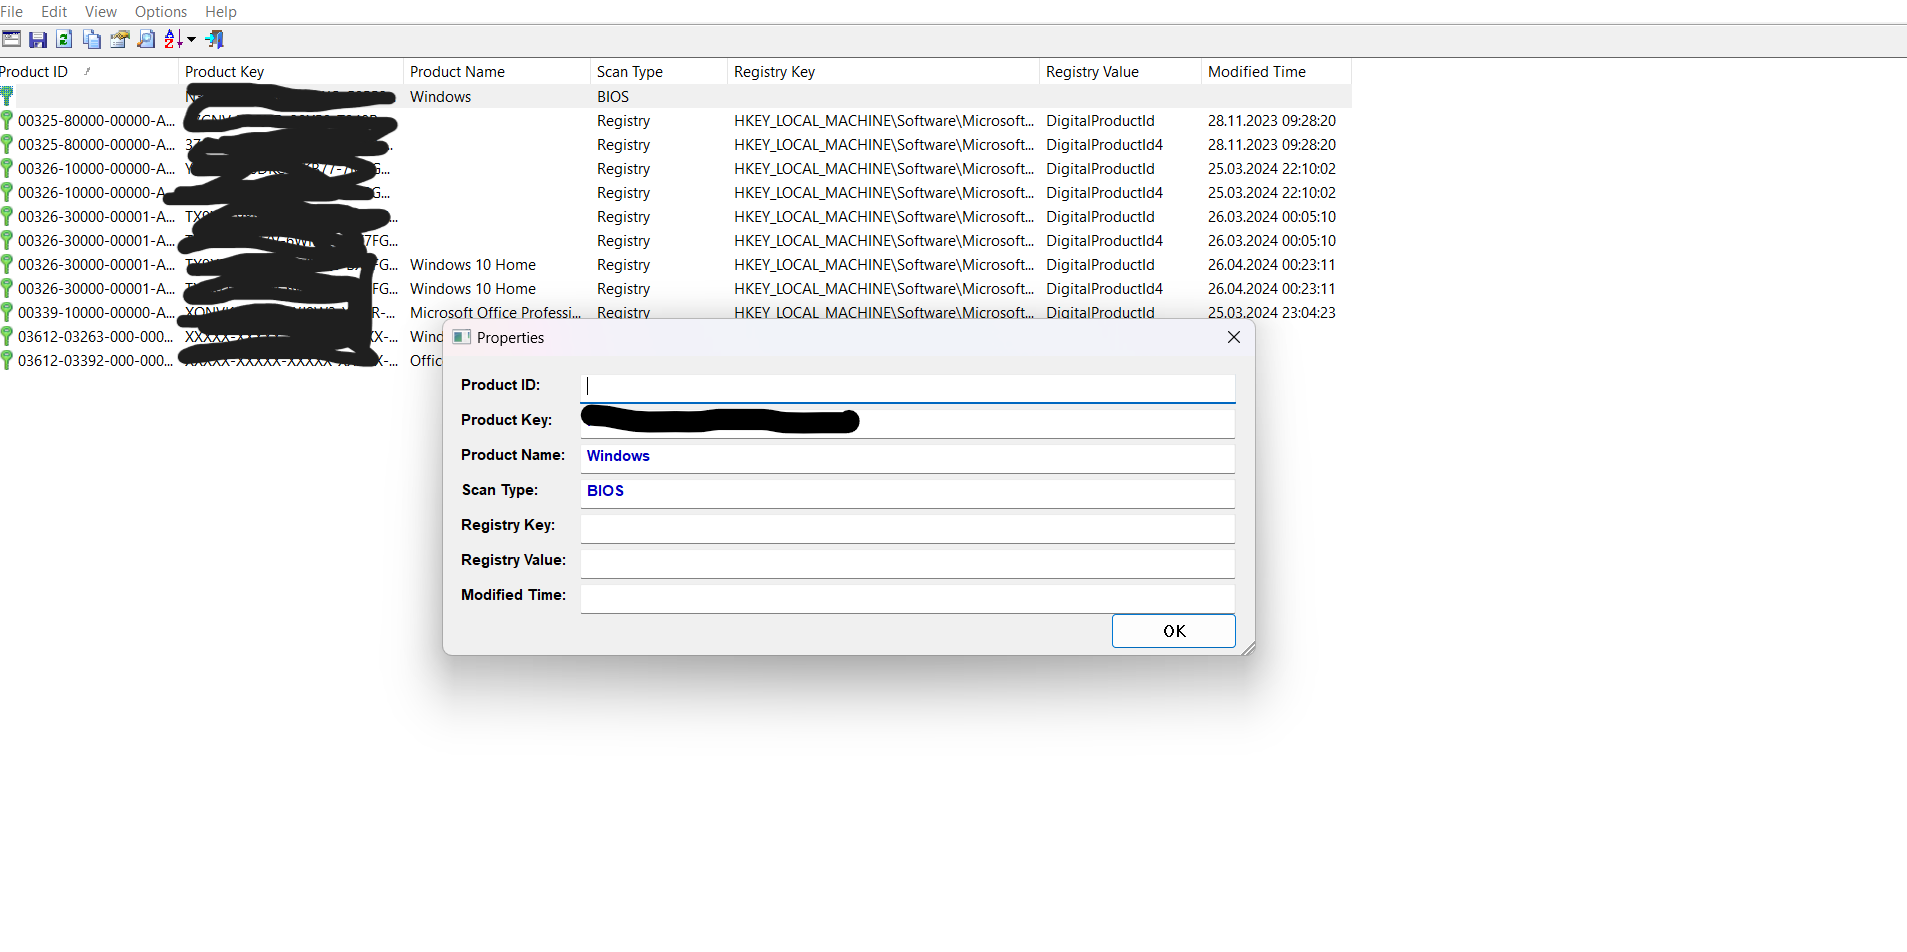Sort by the Registry Value column header
This screenshot has height=952, width=1907.
coord(1121,72)
